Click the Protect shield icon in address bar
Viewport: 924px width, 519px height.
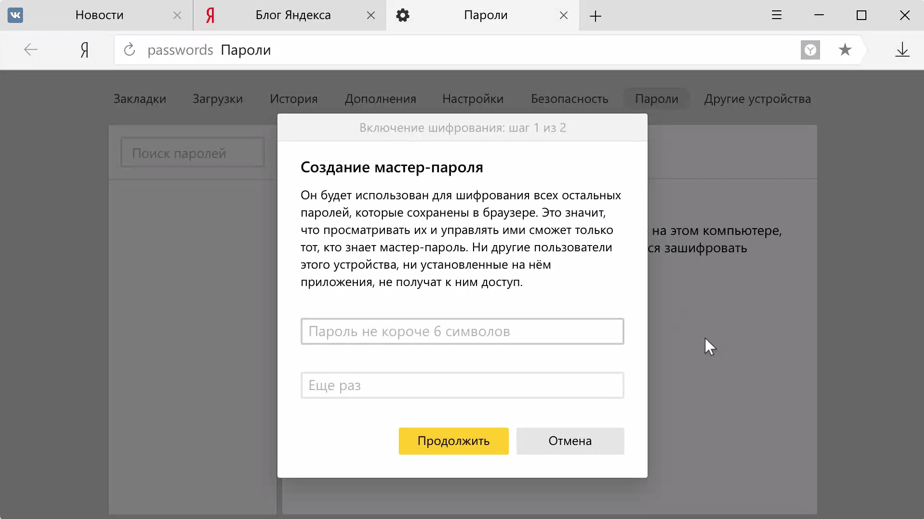click(x=810, y=50)
